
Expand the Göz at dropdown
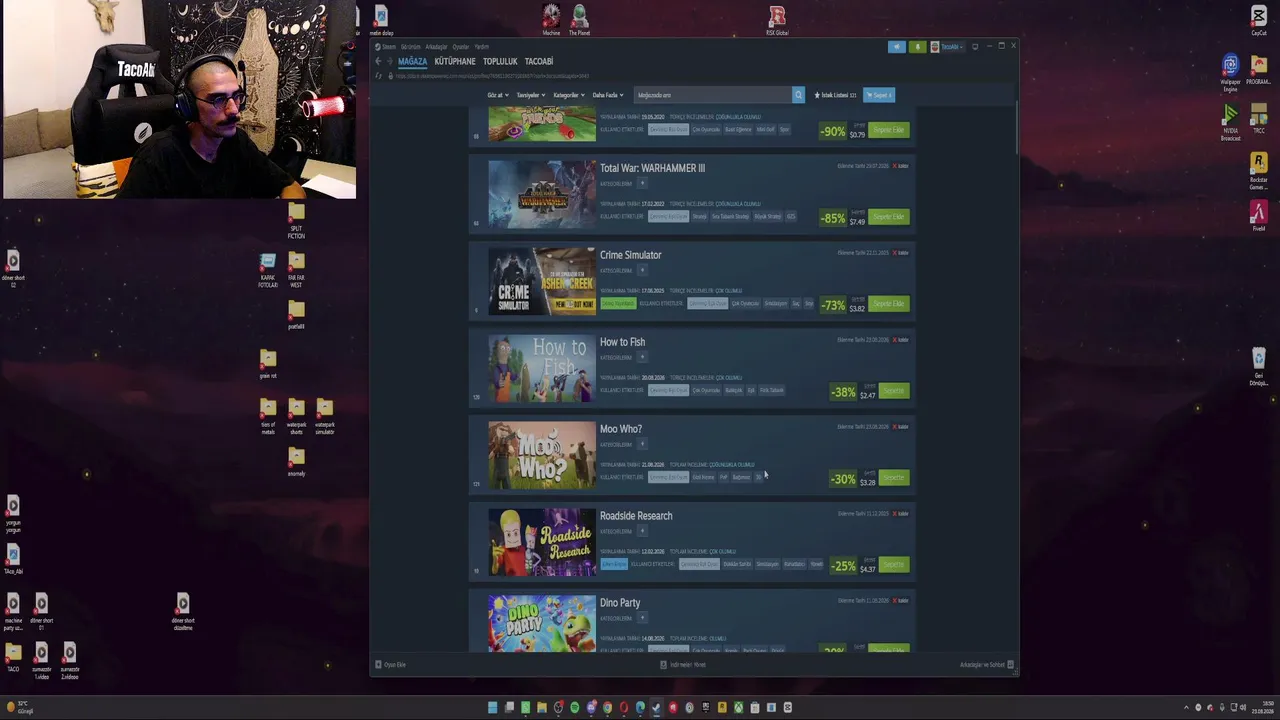[498, 95]
